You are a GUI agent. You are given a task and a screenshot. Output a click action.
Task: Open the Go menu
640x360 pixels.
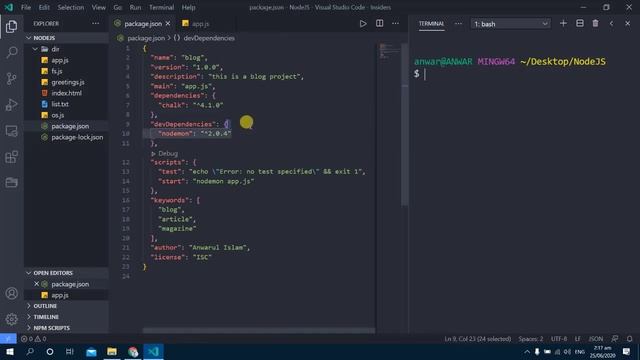[118, 7]
